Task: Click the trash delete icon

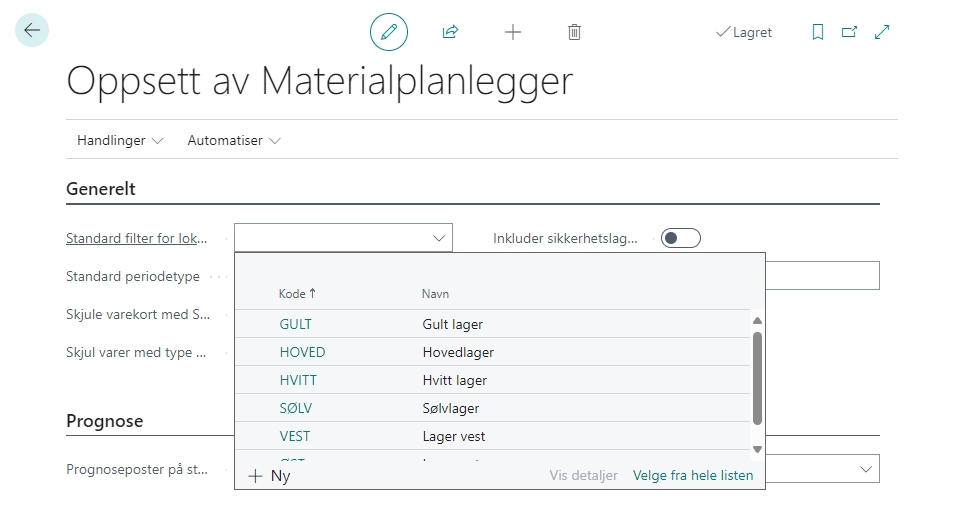Action: pyautogui.click(x=574, y=32)
